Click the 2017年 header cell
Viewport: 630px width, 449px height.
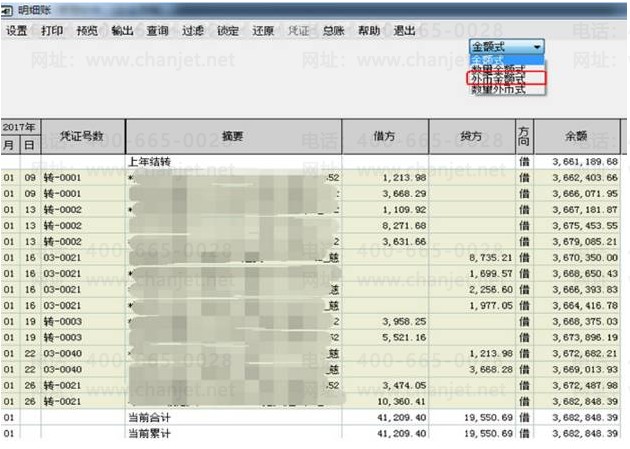pos(20,127)
